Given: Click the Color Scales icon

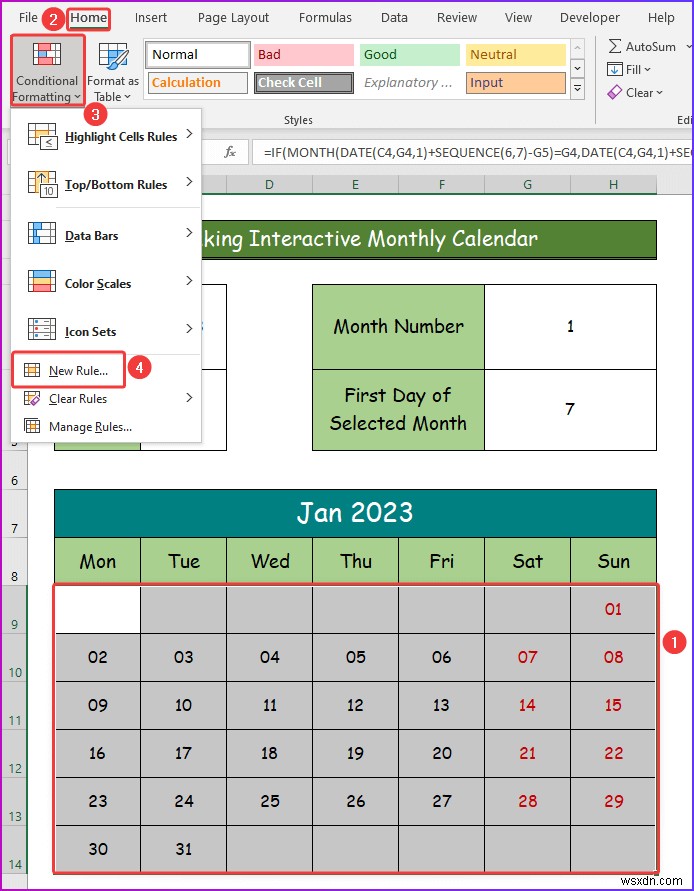Looking at the screenshot, I should pyautogui.click(x=42, y=282).
